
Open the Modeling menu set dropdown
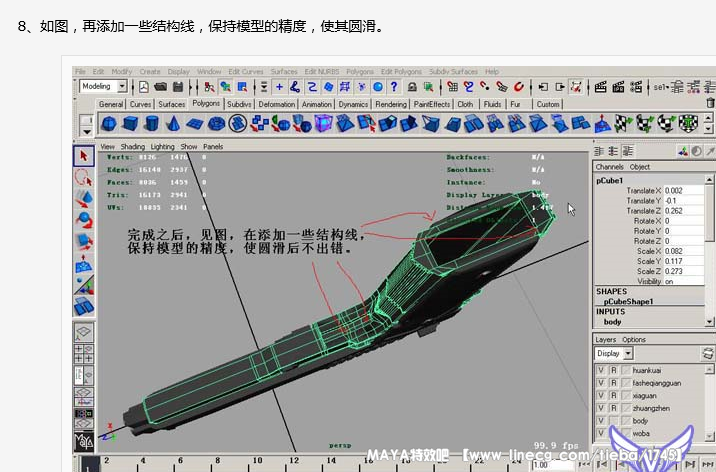click(x=121, y=86)
